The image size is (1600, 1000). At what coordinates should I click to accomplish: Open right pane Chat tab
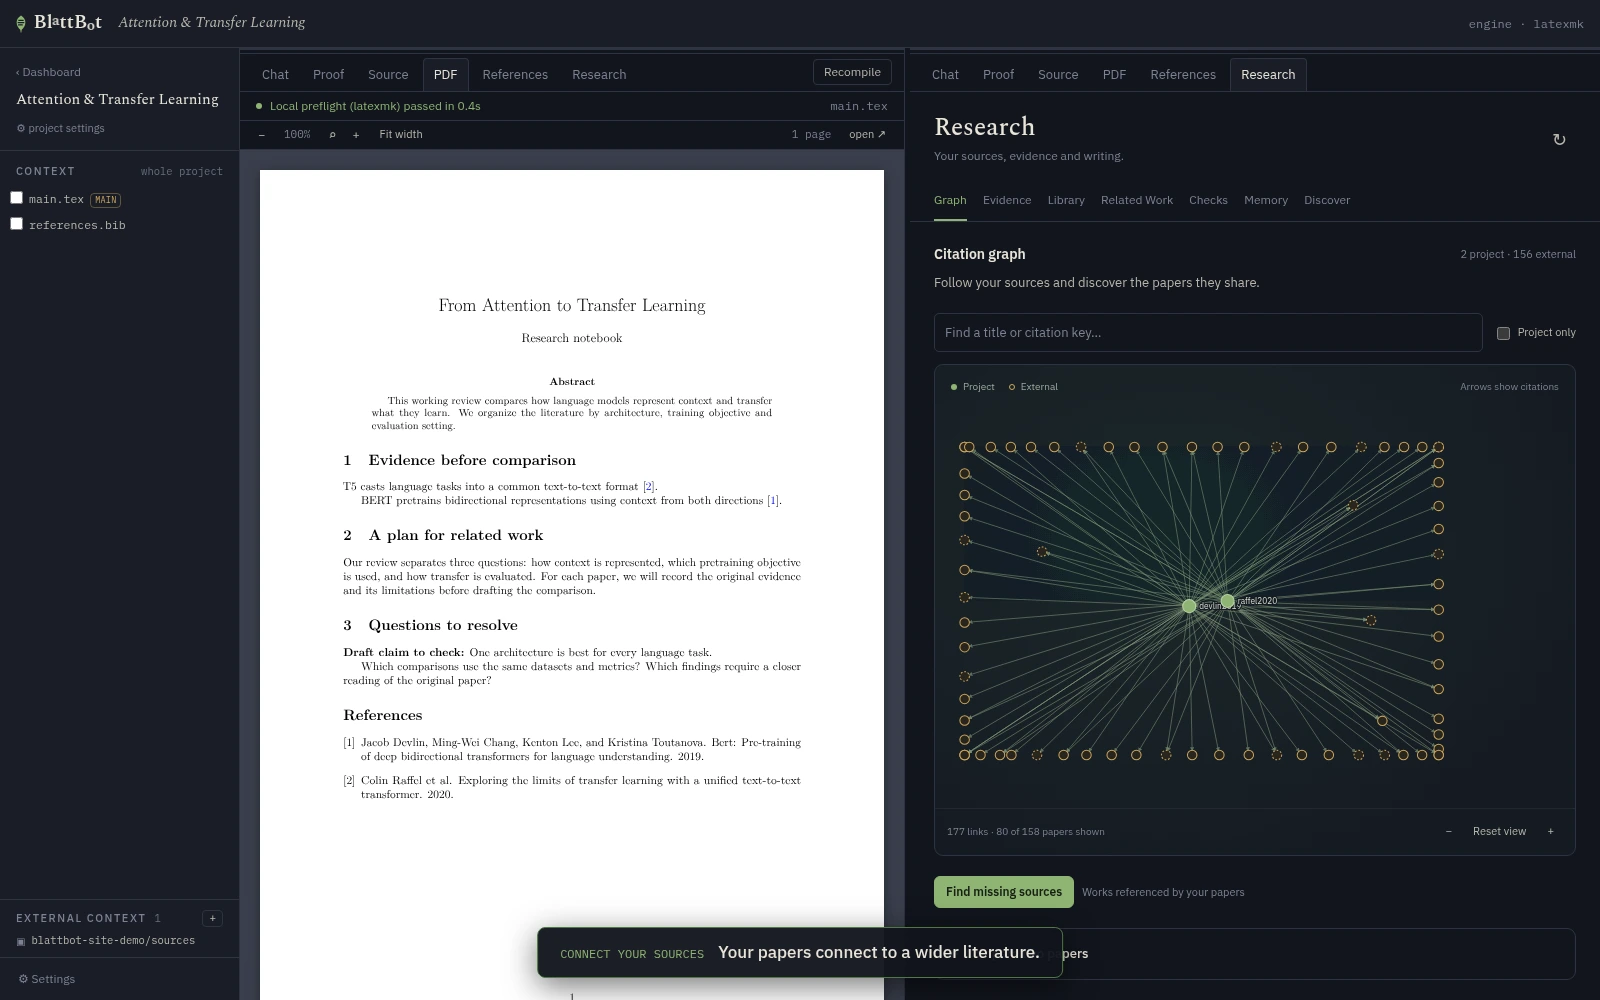click(945, 75)
